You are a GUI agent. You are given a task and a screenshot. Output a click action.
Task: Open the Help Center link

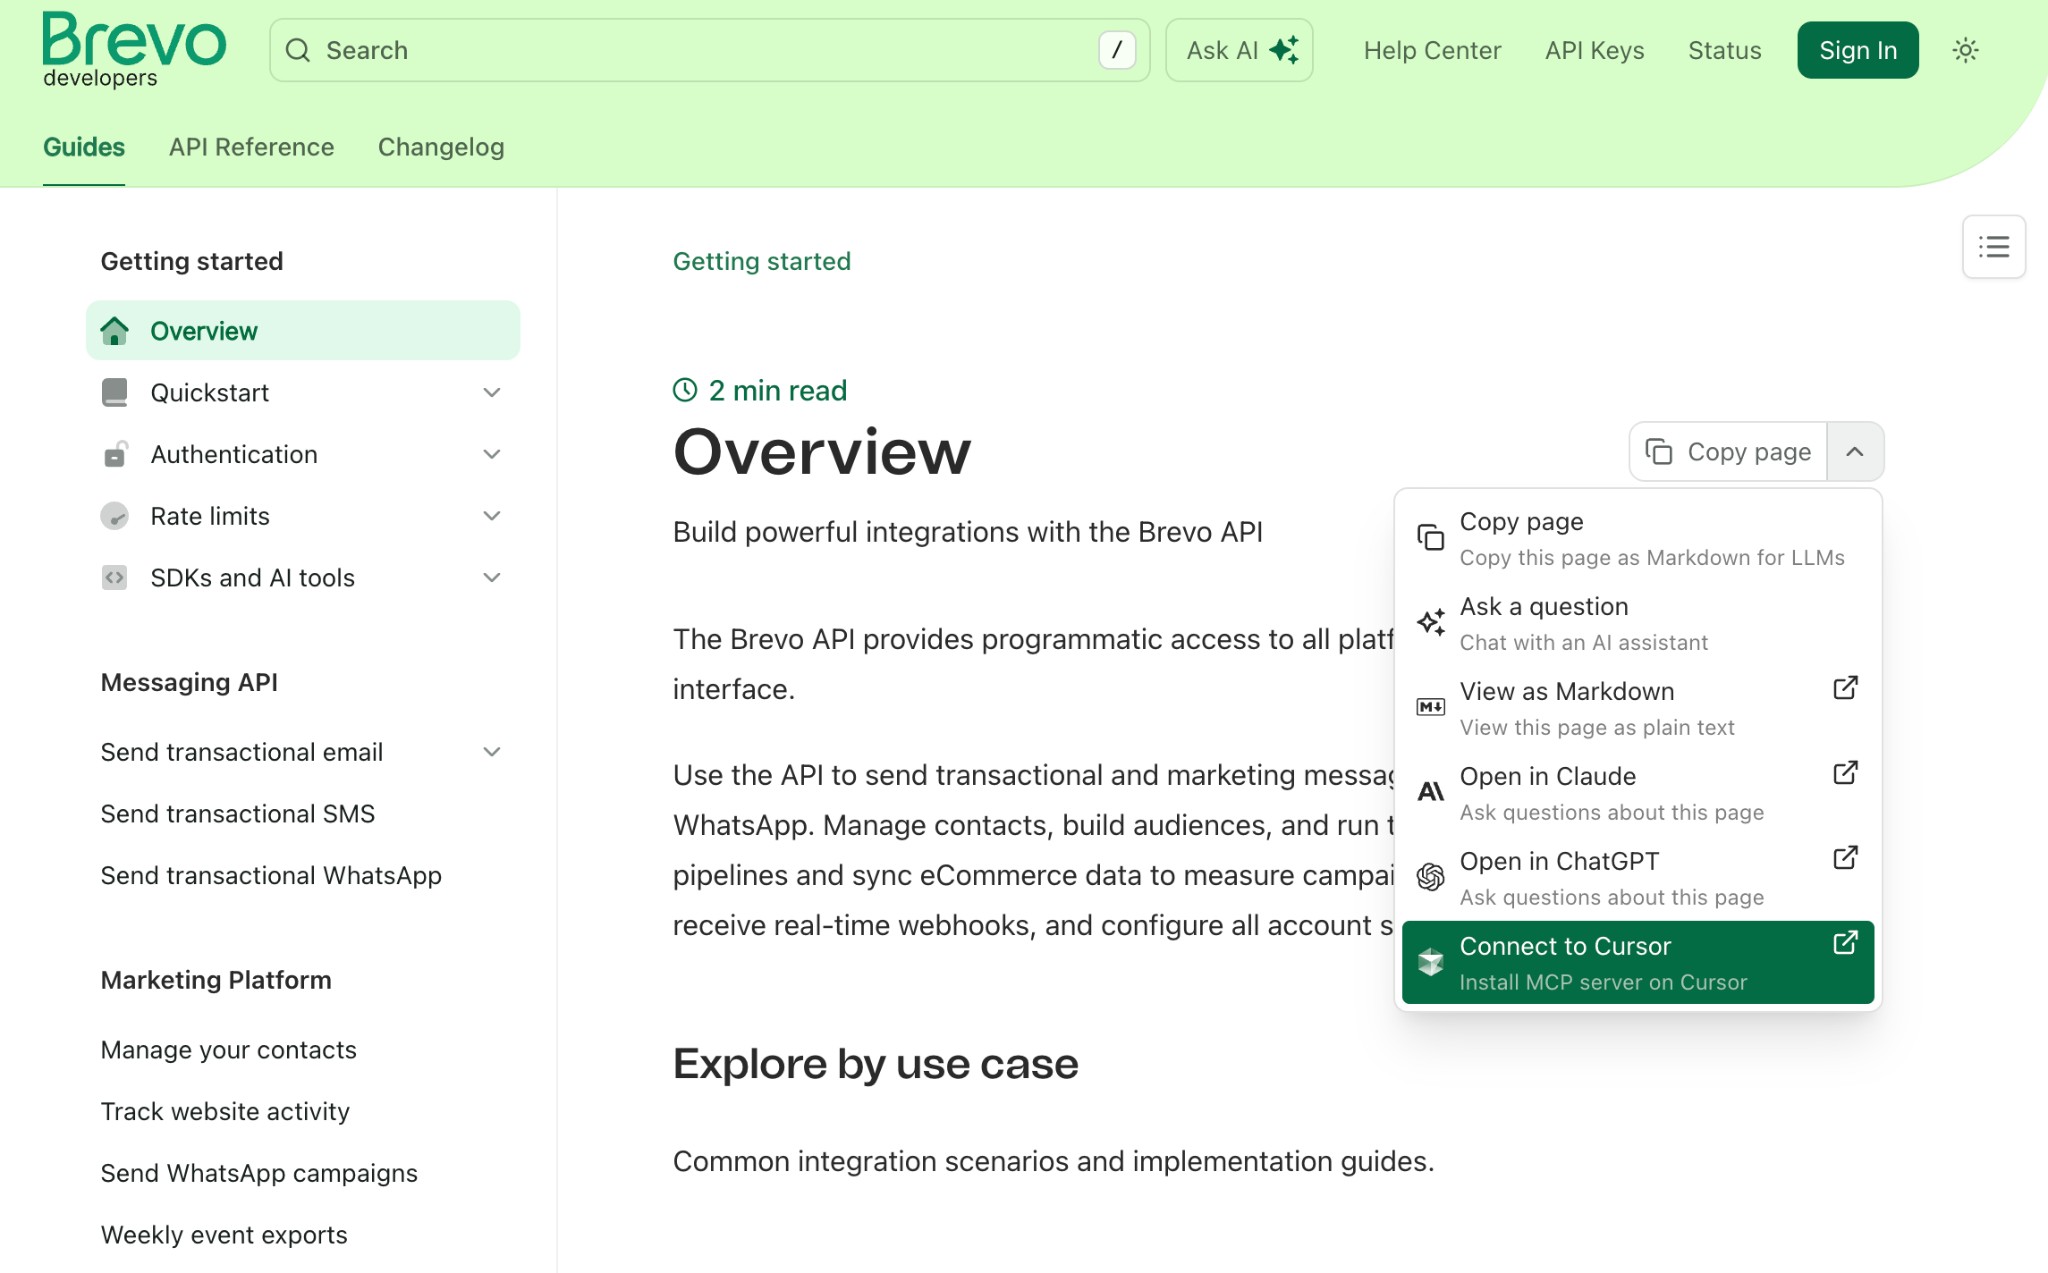1432,50
